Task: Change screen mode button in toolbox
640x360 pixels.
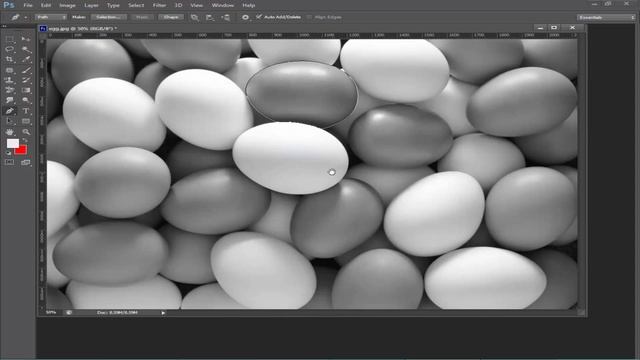Action: pyautogui.click(x=26, y=162)
